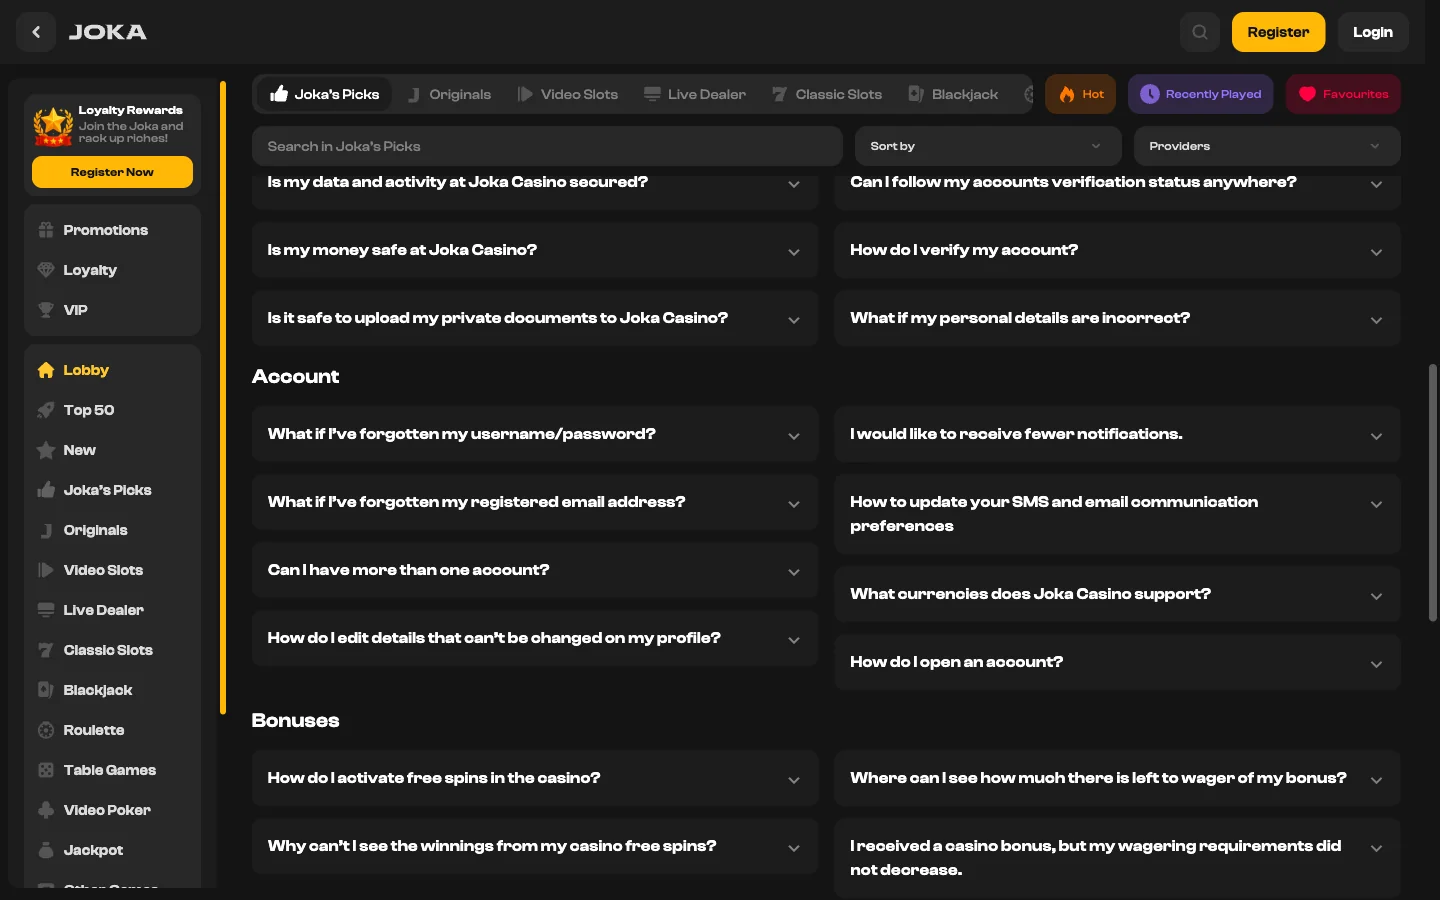Click the Promotions gift icon in sidebar
The image size is (1440, 900).
tap(46, 230)
